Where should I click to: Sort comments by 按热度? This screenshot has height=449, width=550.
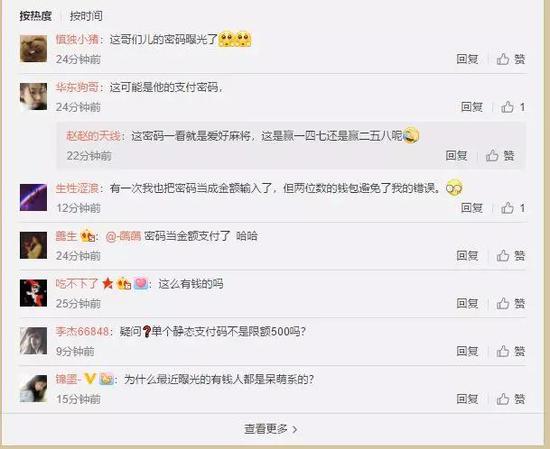tap(35, 16)
